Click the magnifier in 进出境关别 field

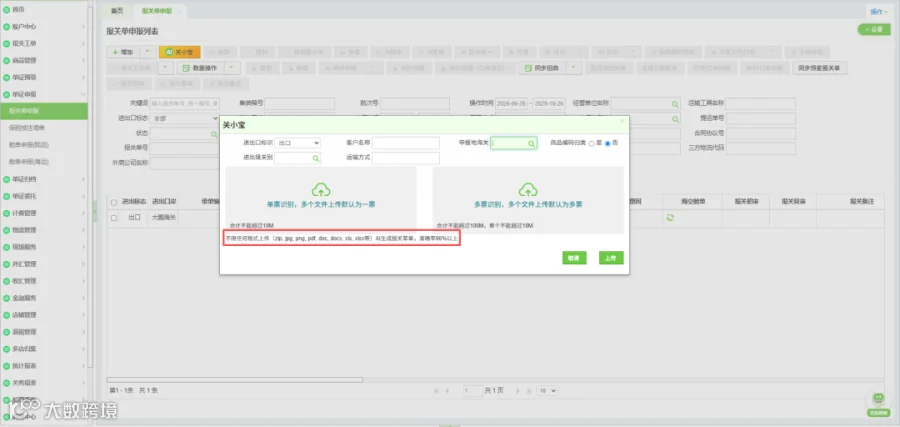[x=316, y=158]
